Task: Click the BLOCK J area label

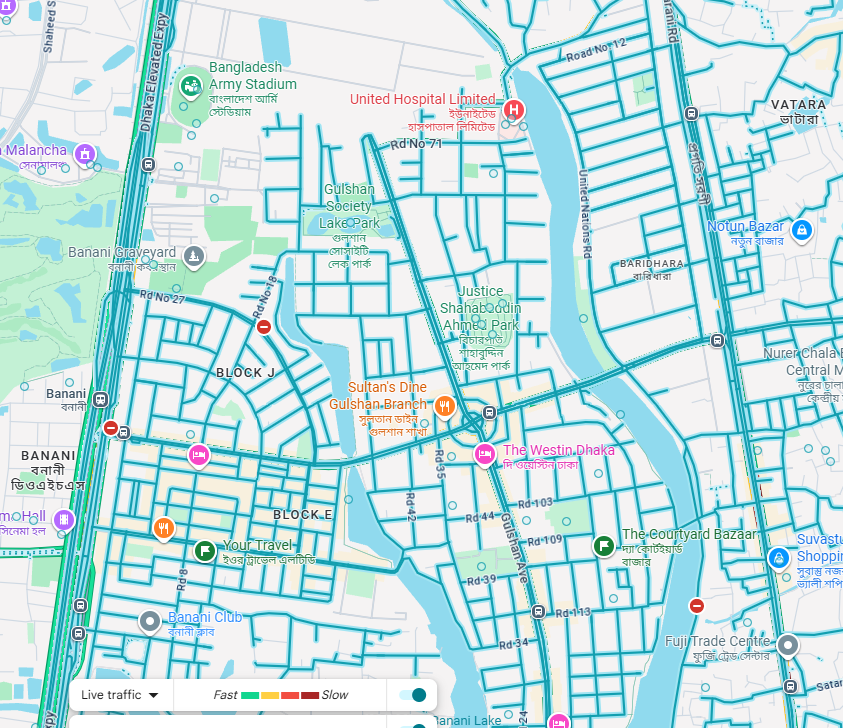Action: (245, 373)
